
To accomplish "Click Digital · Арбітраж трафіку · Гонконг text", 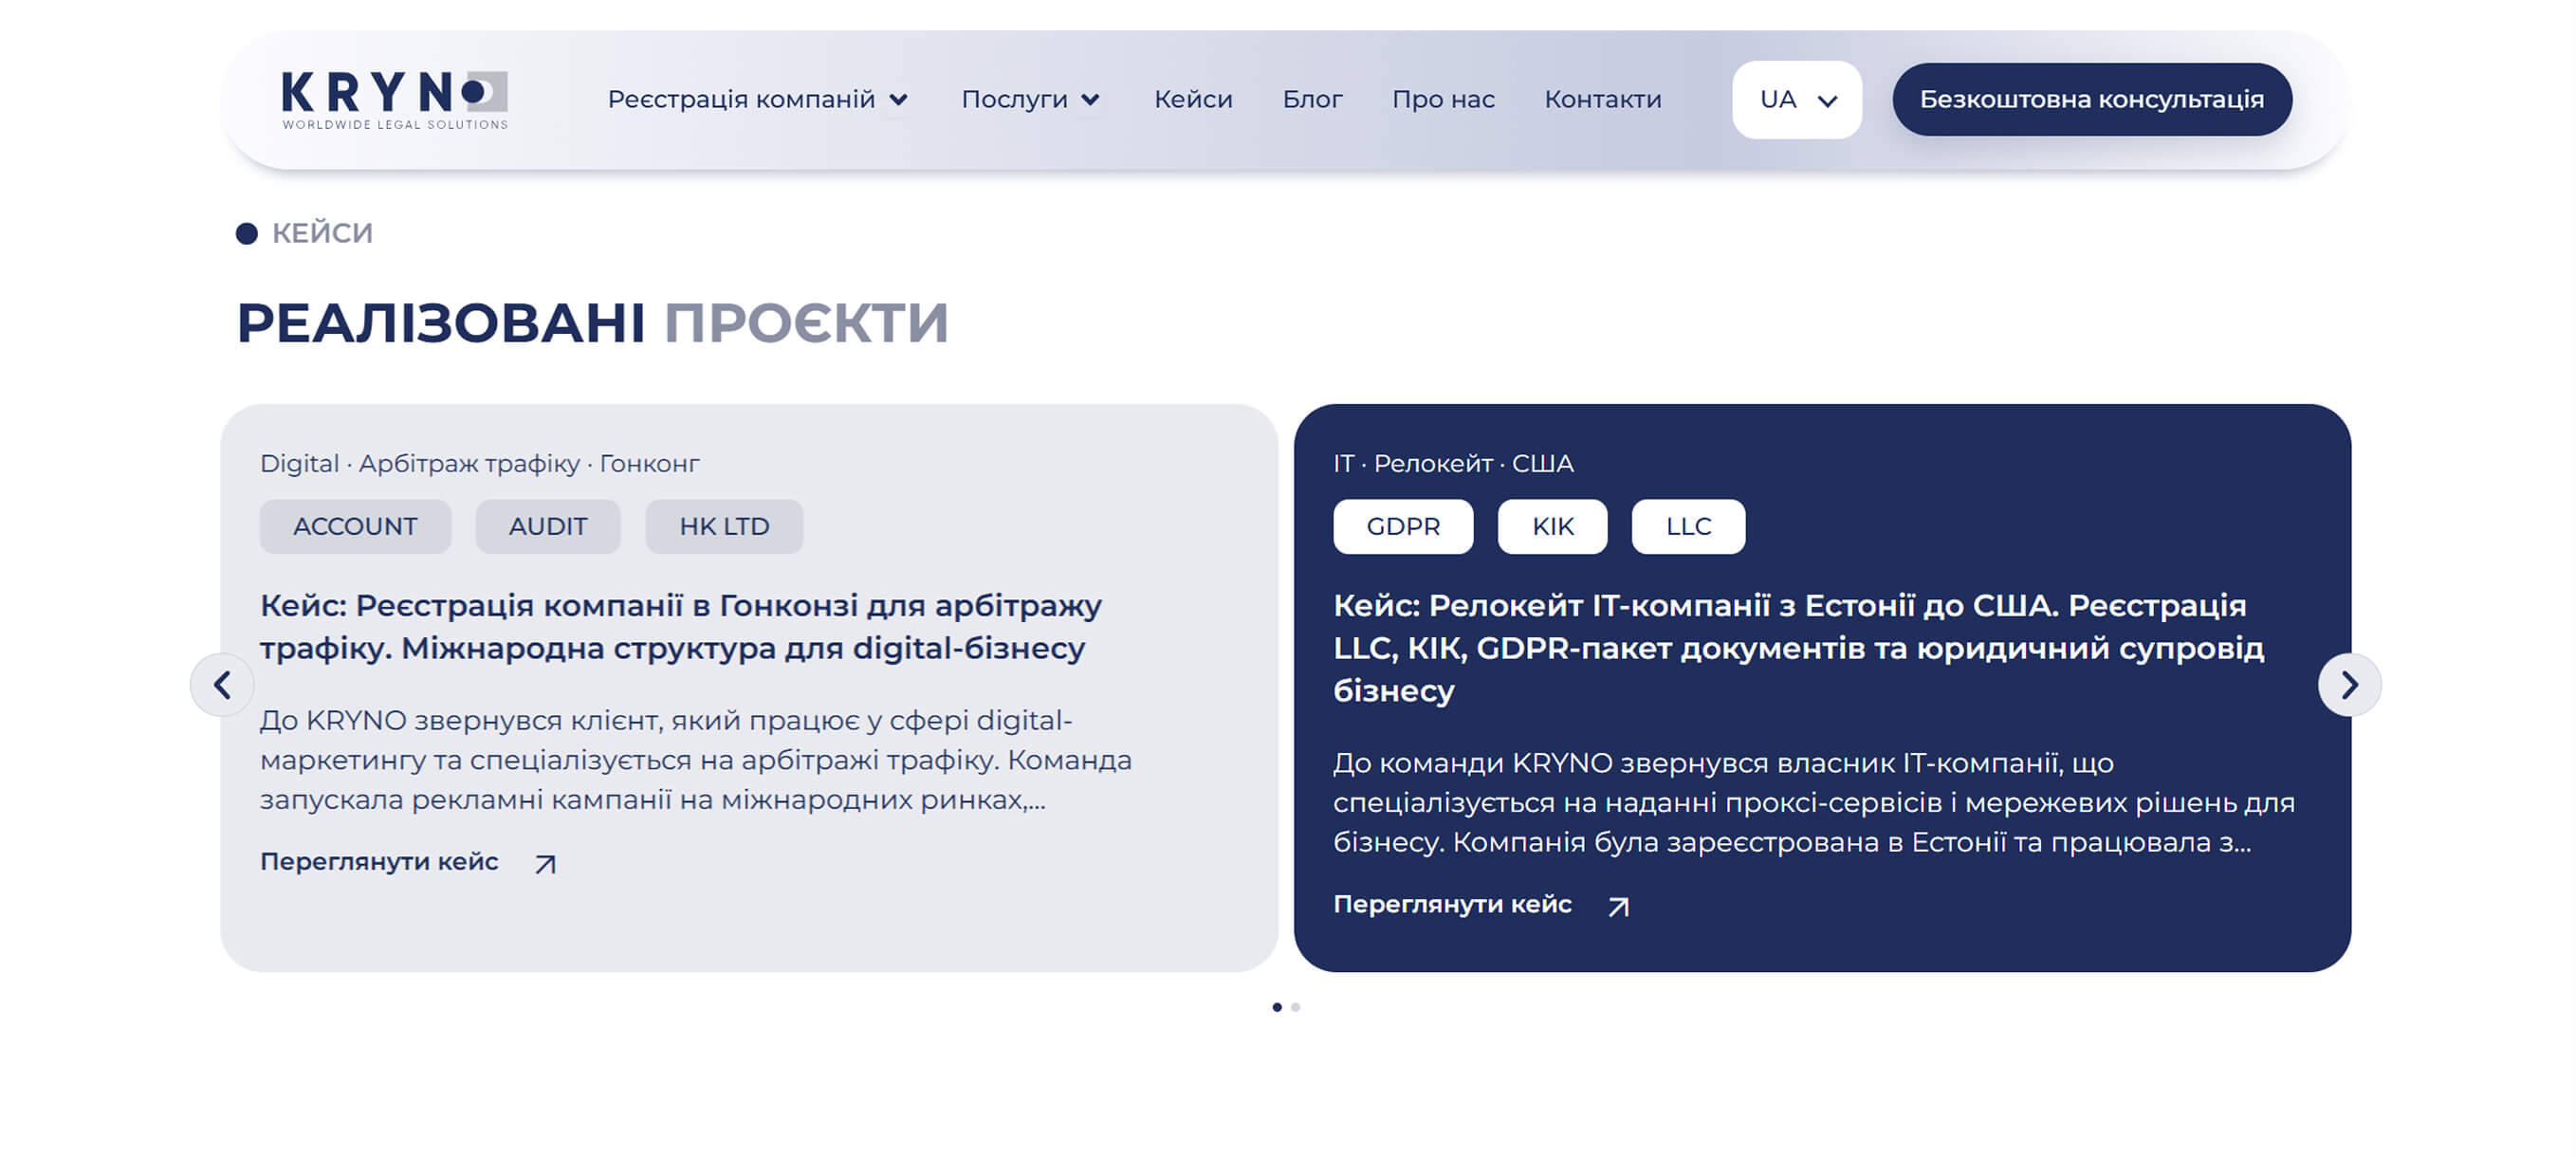I will 480,464.
